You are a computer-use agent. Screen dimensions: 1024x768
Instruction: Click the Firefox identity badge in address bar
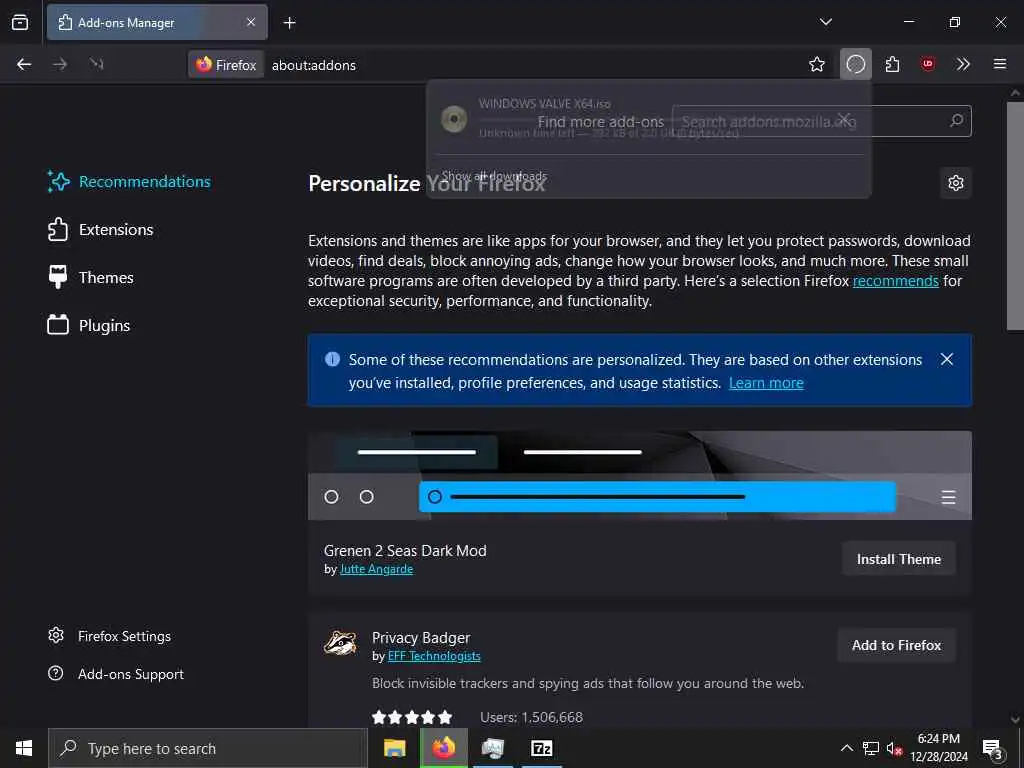(x=227, y=65)
